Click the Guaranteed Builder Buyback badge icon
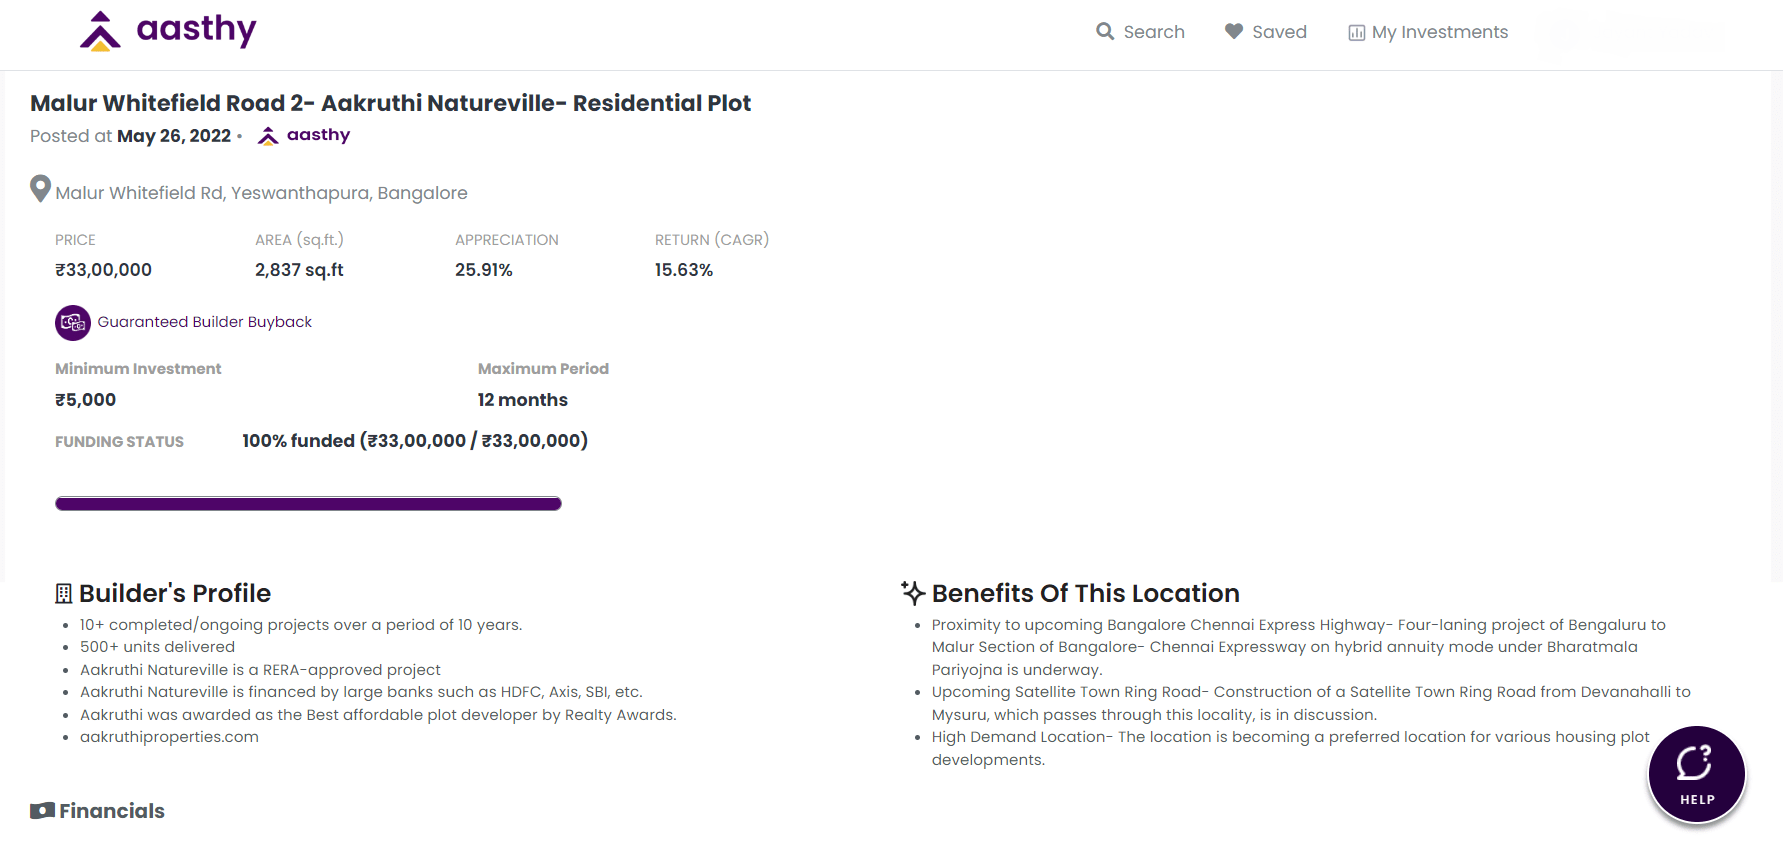 (73, 322)
